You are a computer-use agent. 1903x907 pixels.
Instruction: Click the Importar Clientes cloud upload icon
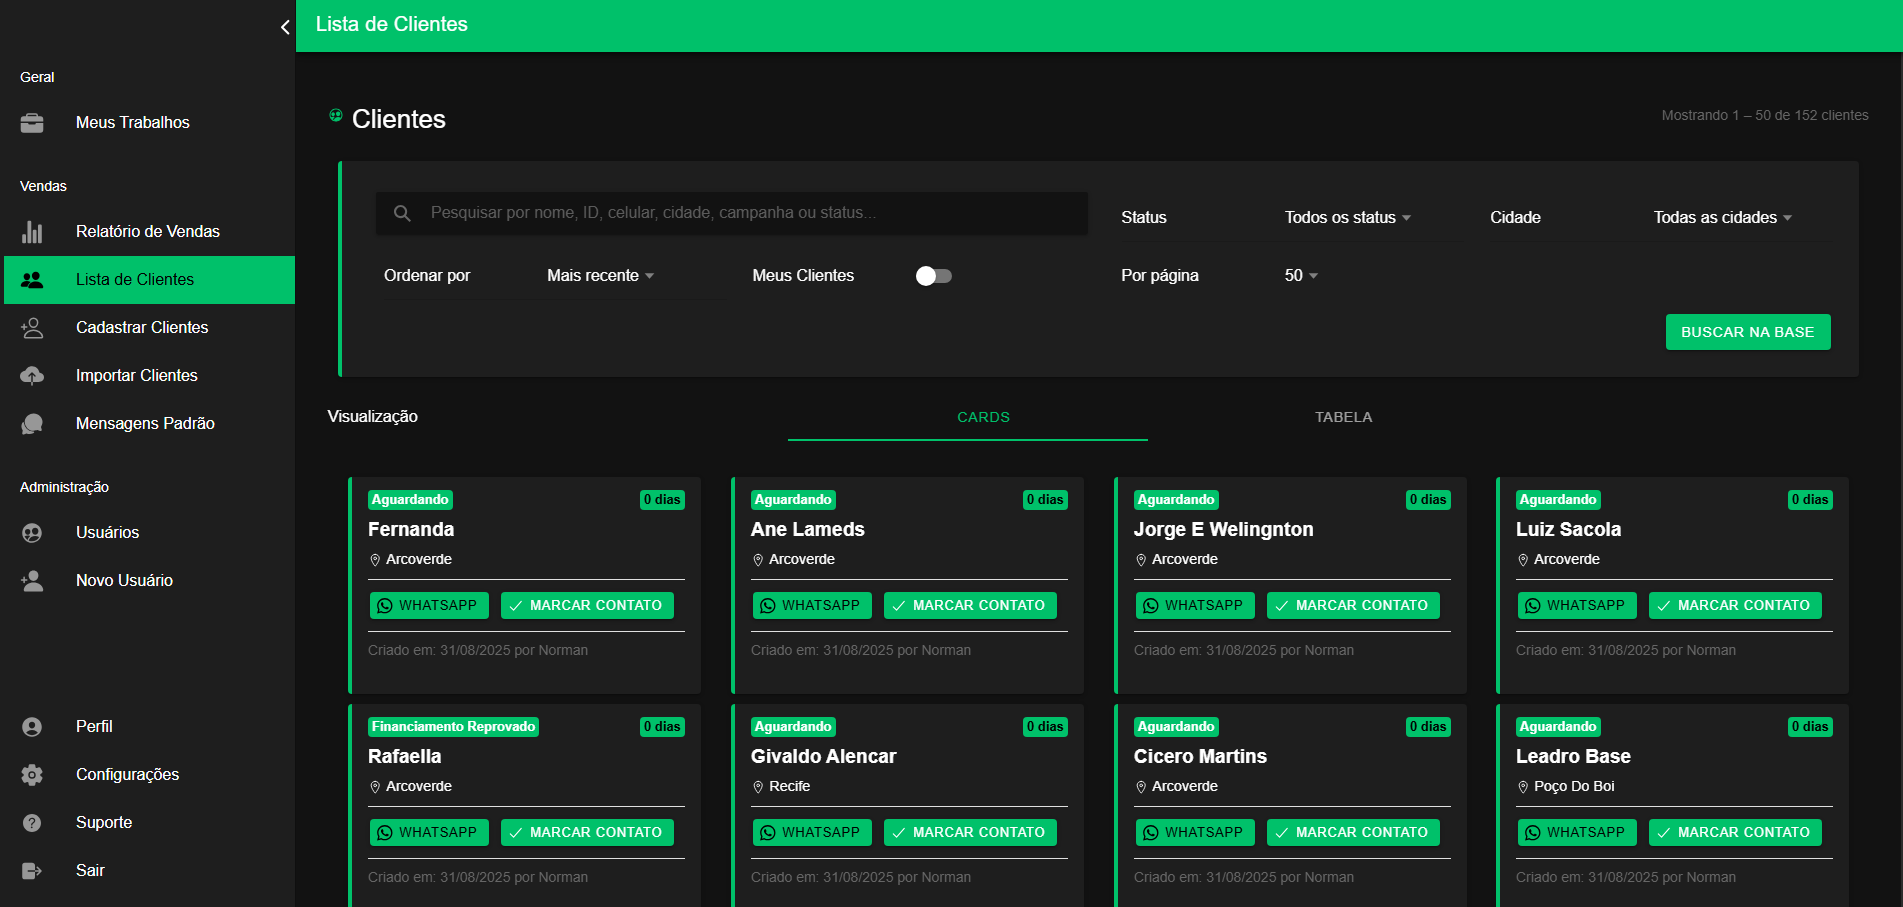pos(32,376)
